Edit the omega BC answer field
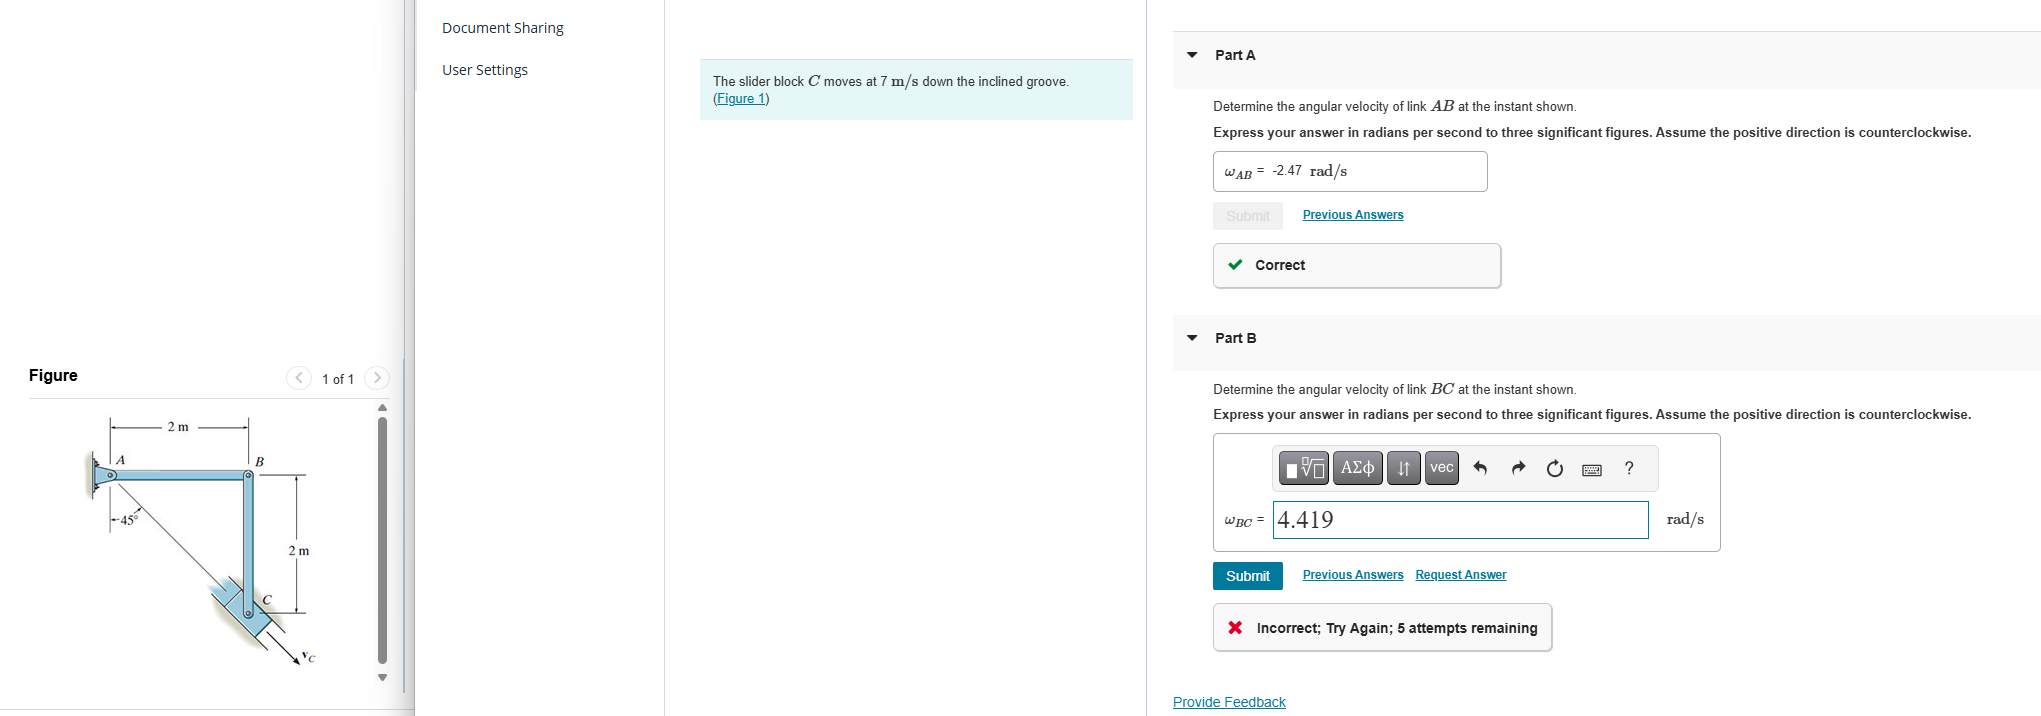2041x716 pixels. [x=1460, y=520]
